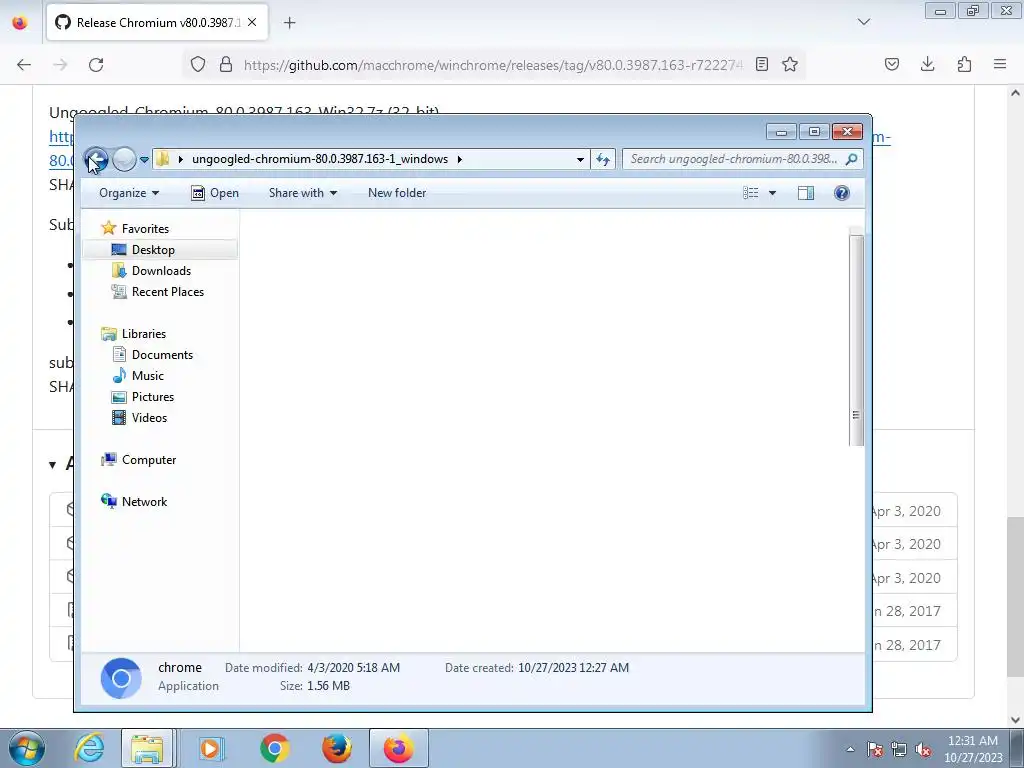Screen dimensions: 1024x768
Task: Refresh the Explorer folder view
Action: (603, 159)
